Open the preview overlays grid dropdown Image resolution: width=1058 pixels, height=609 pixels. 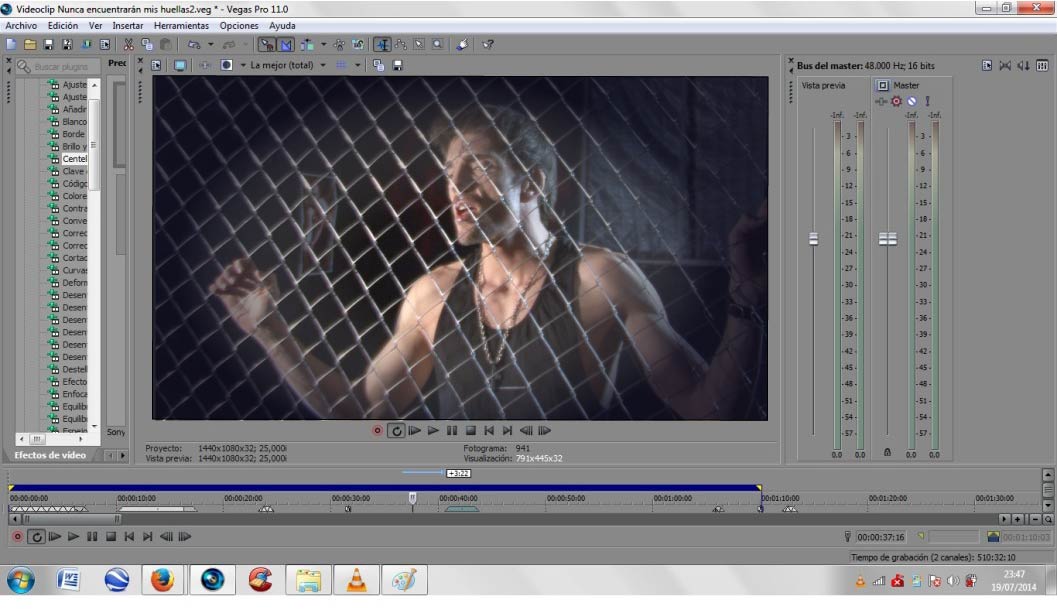358,65
